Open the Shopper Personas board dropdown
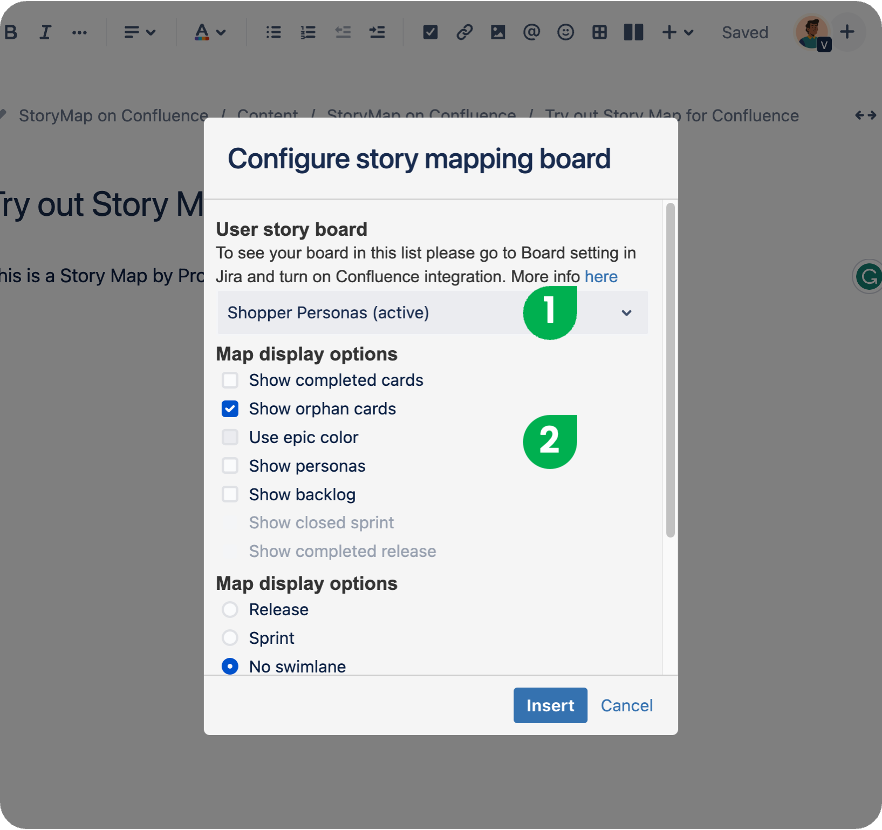Viewport: 882px width, 830px height. click(432, 313)
